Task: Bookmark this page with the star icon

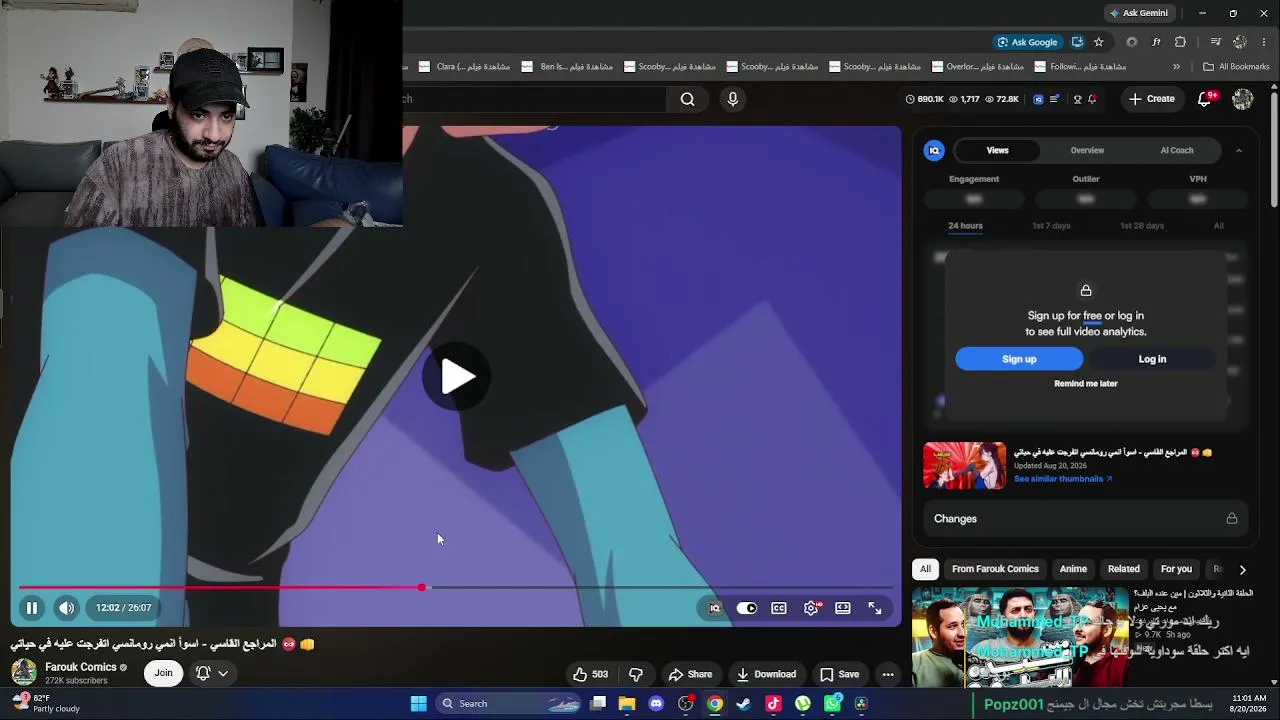Action: click(1099, 42)
